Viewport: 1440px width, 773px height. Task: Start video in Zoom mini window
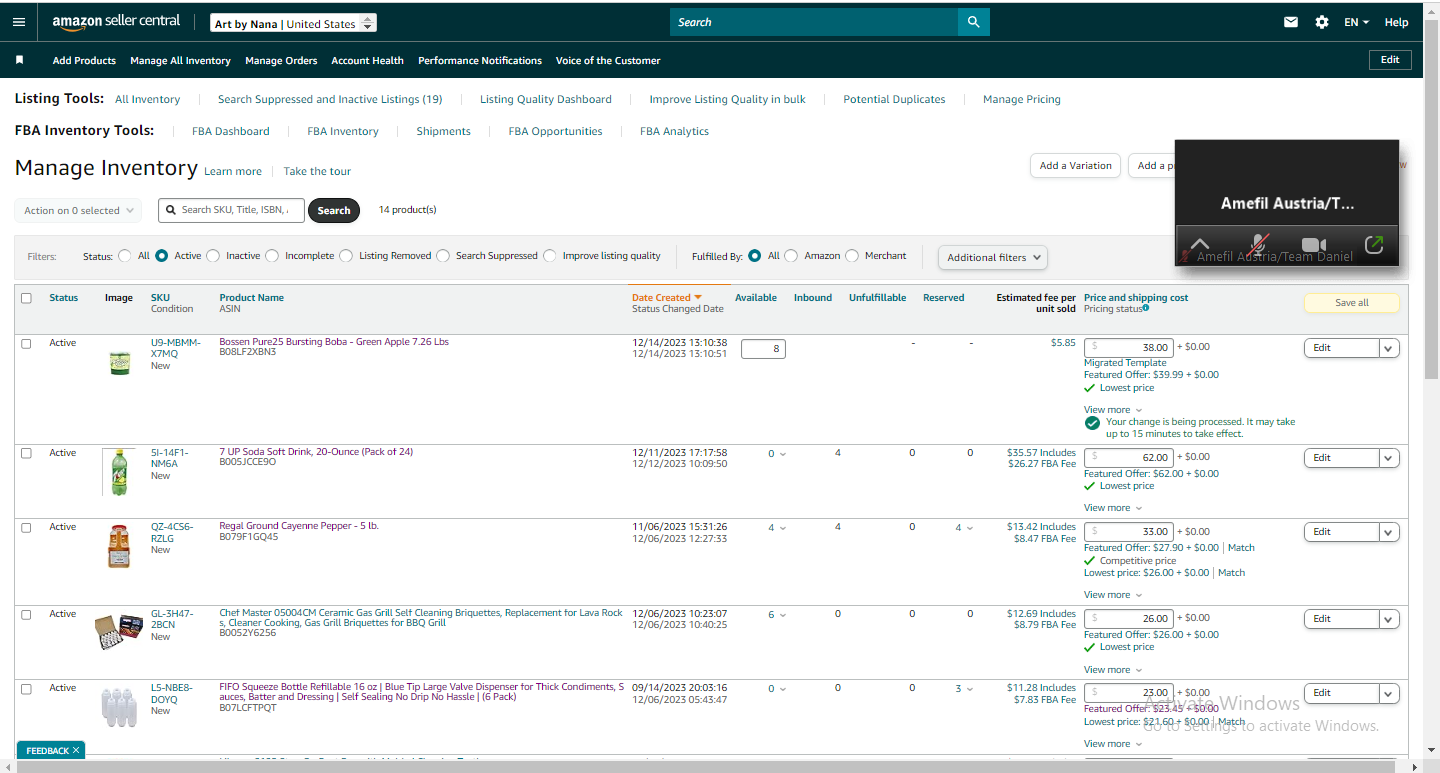pyautogui.click(x=1314, y=245)
